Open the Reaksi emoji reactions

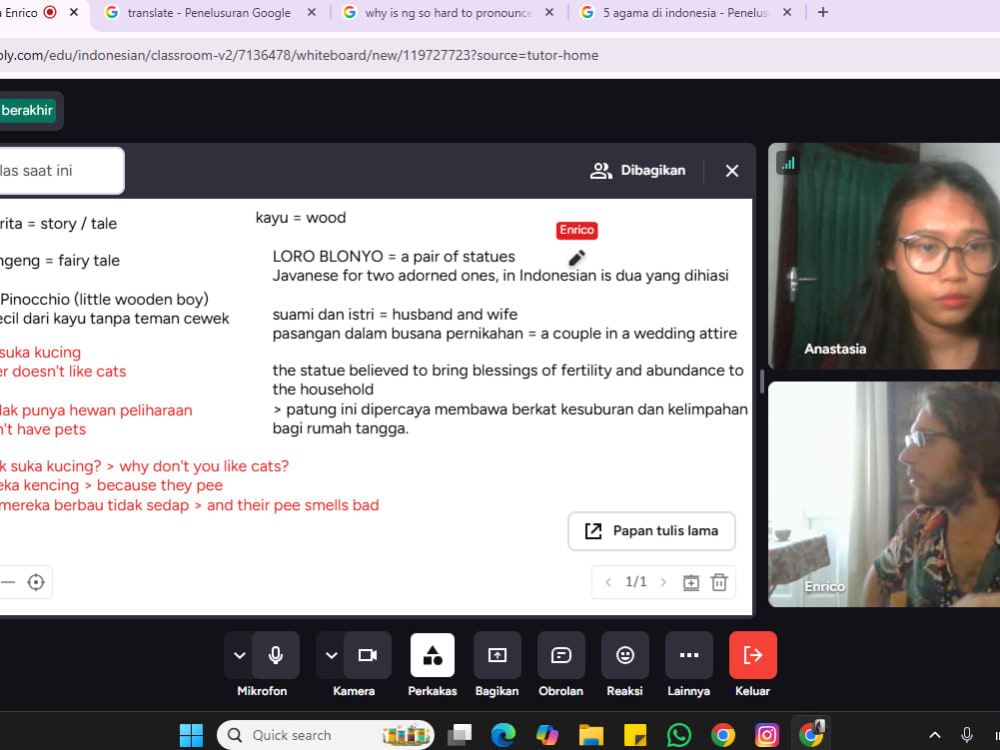click(625, 655)
